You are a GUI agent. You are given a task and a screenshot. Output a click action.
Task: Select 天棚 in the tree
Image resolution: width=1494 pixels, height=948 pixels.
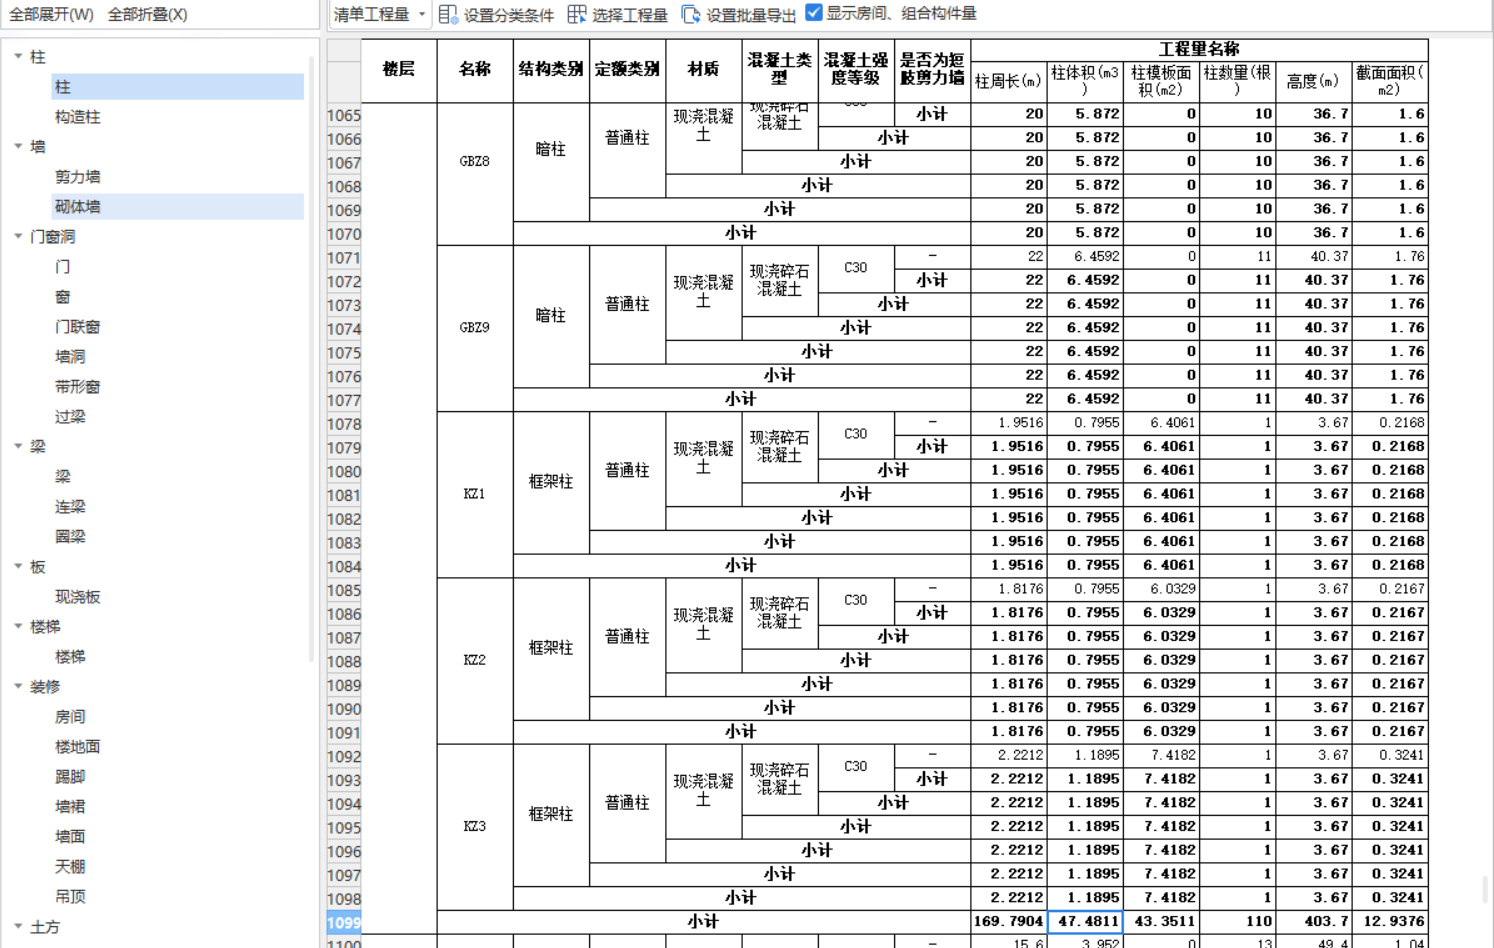pyautogui.click(x=70, y=867)
